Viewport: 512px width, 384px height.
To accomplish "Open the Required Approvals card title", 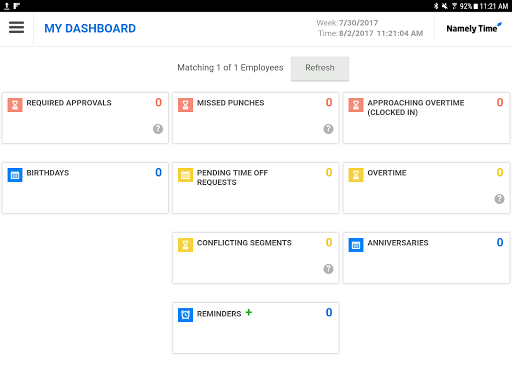I will (x=69, y=103).
